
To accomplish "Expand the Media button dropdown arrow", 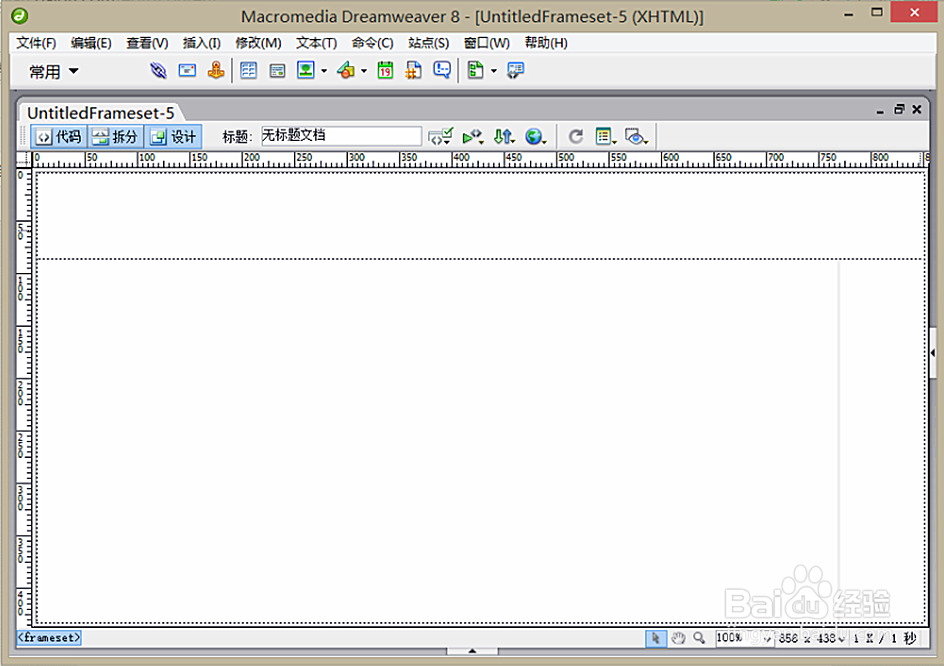I will (x=364, y=71).
